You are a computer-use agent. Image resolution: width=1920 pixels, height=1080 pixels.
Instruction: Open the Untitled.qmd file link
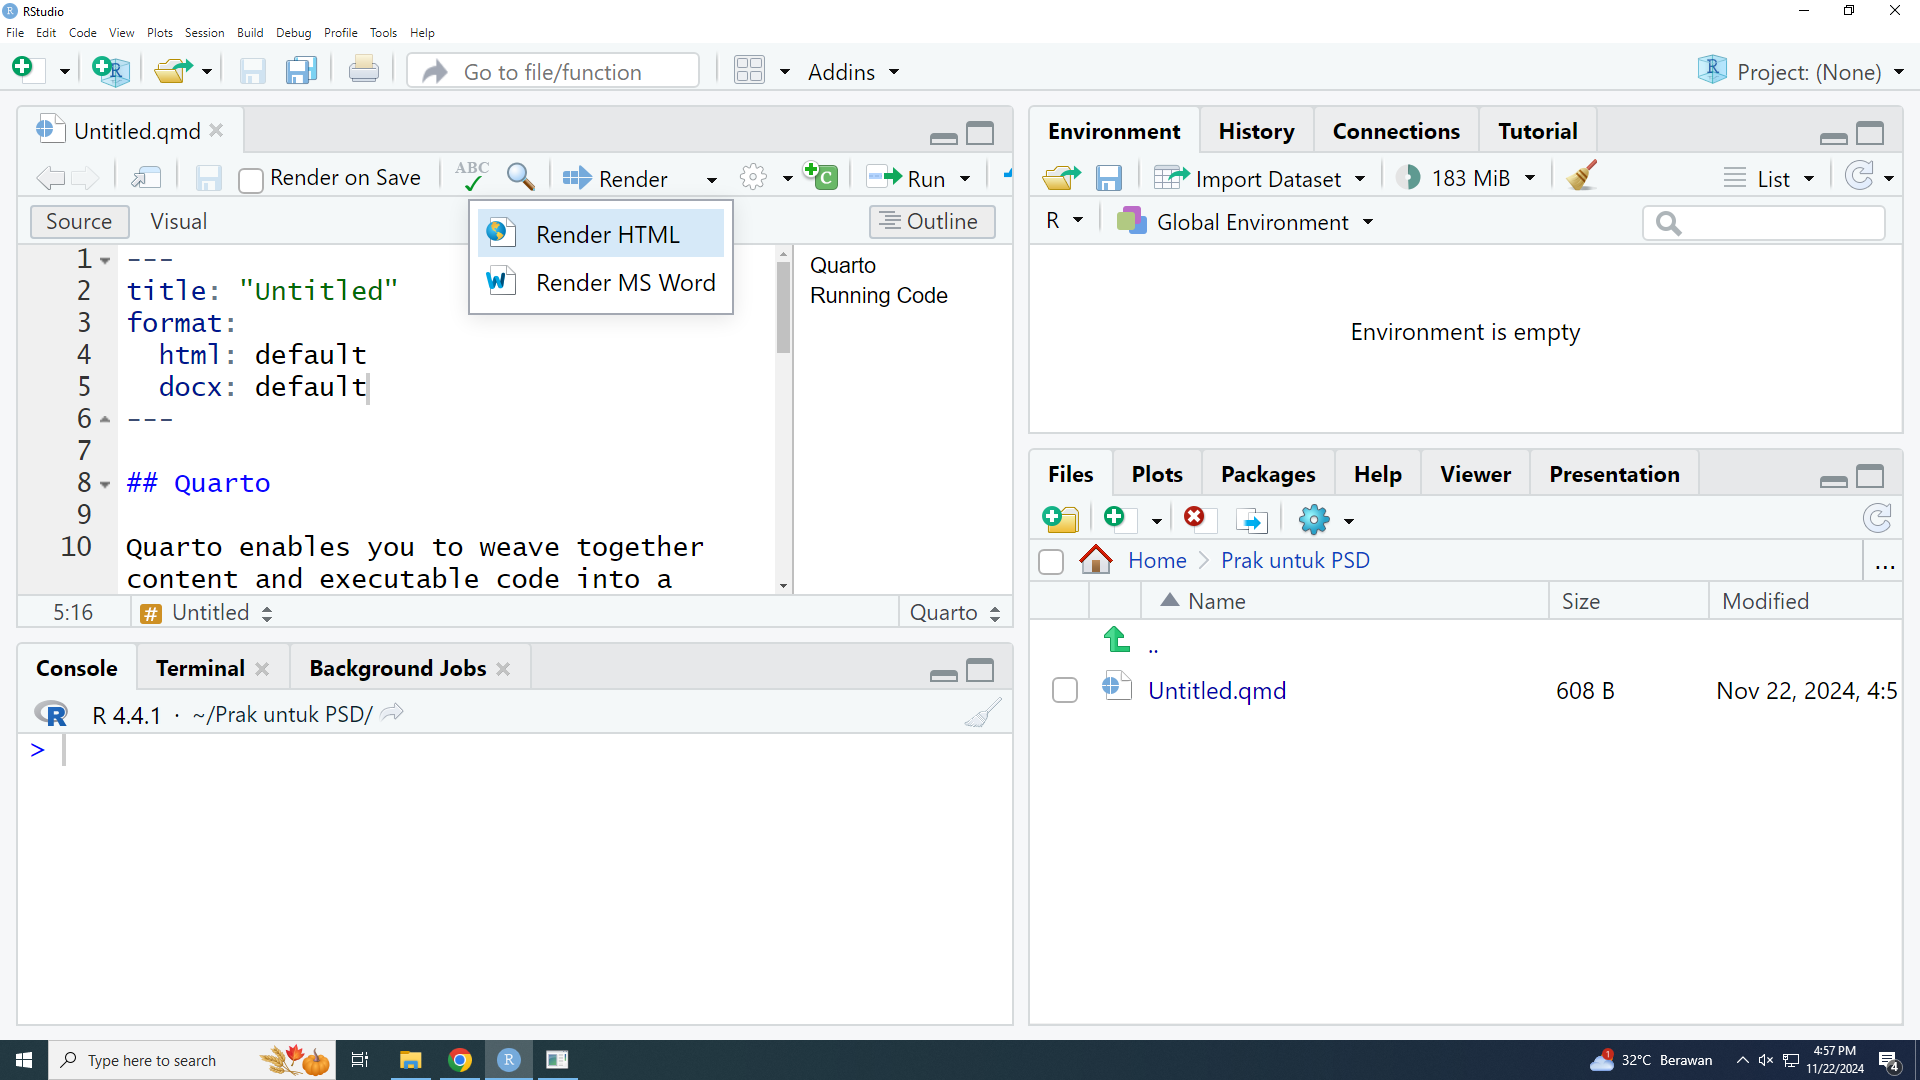pyautogui.click(x=1216, y=691)
